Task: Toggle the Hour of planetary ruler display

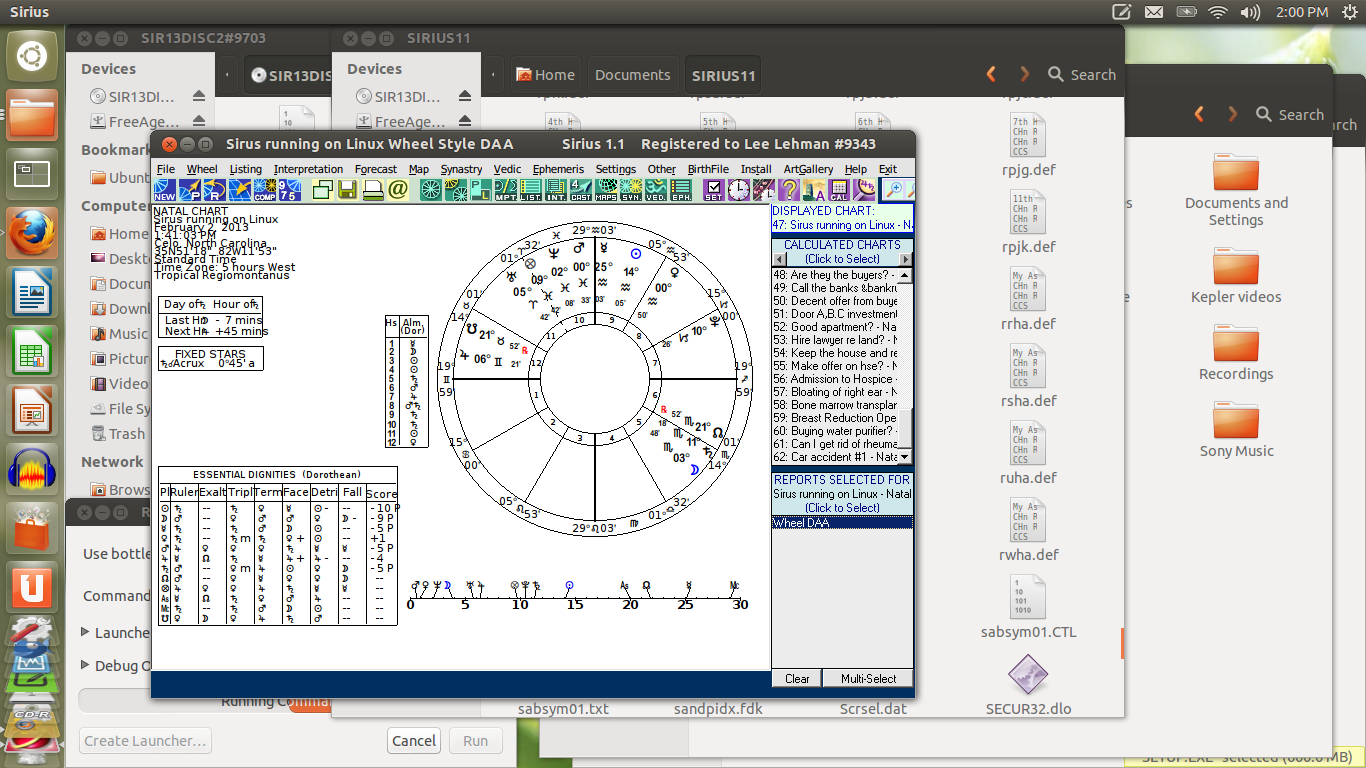Action: 236,304
